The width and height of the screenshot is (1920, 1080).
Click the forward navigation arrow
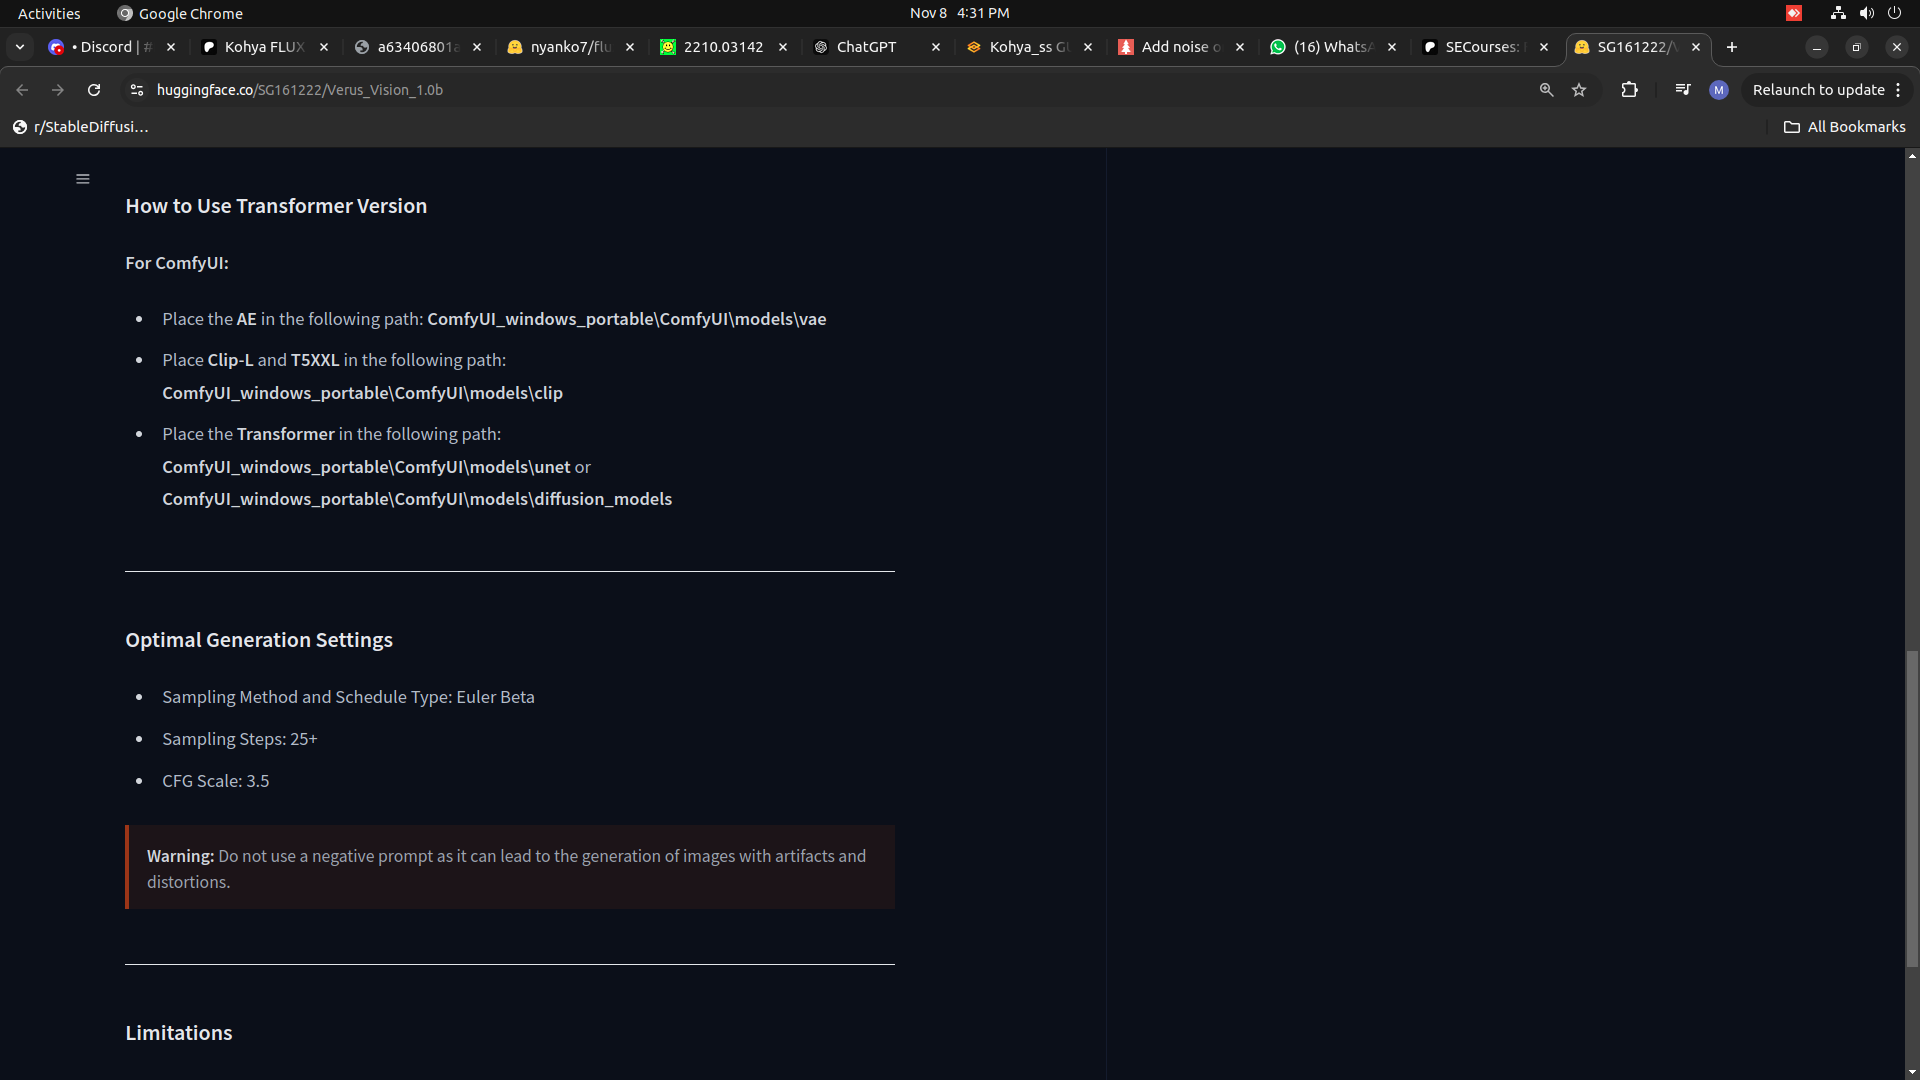point(58,90)
